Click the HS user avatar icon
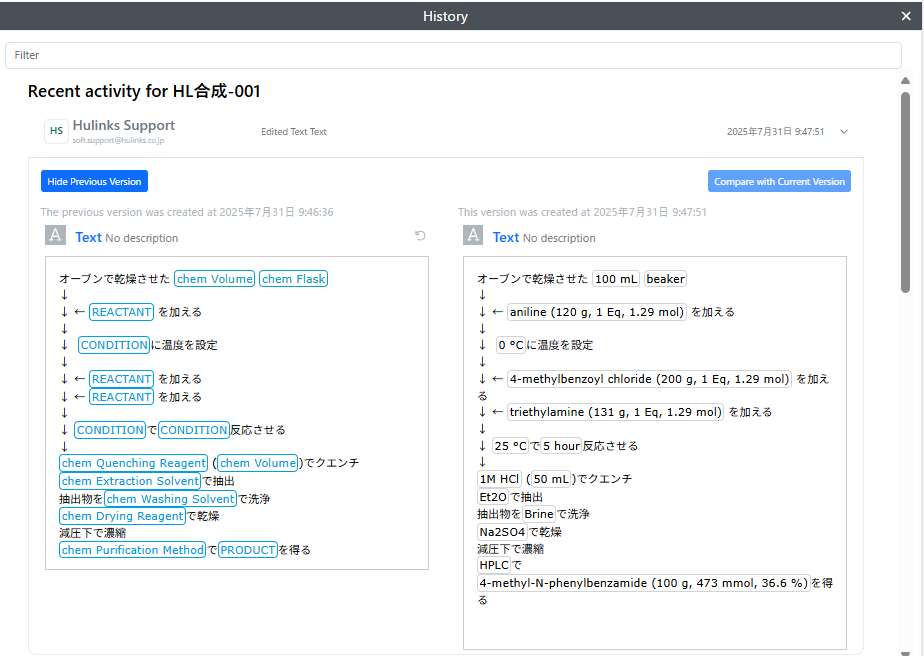Image resolution: width=924 pixels, height=656 pixels. point(56,131)
